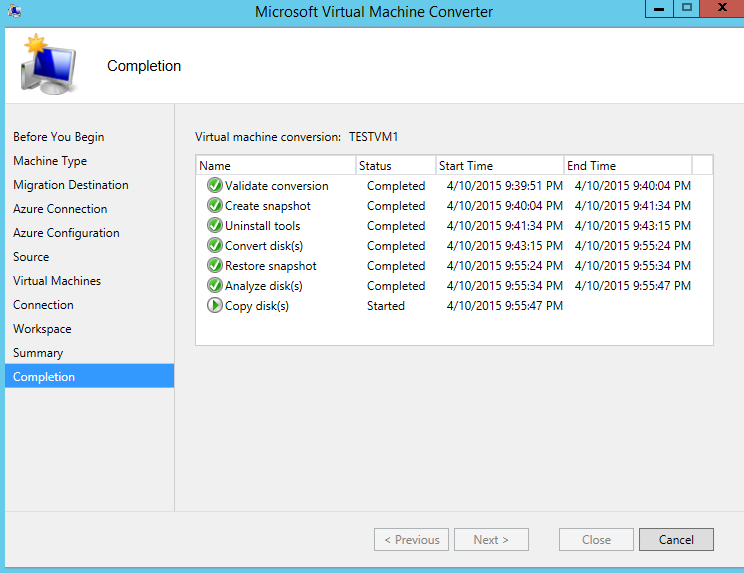The height and width of the screenshot is (573, 744).
Task: Click start time 4/10/2015 9:43:15 PM
Action: 504,246
